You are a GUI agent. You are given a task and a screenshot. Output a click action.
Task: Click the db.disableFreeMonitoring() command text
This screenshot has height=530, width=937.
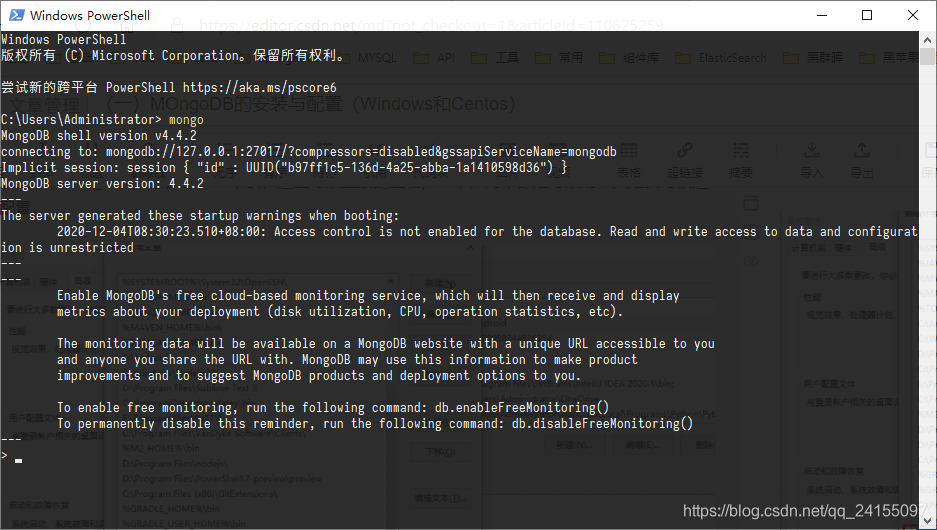click(602, 424)
